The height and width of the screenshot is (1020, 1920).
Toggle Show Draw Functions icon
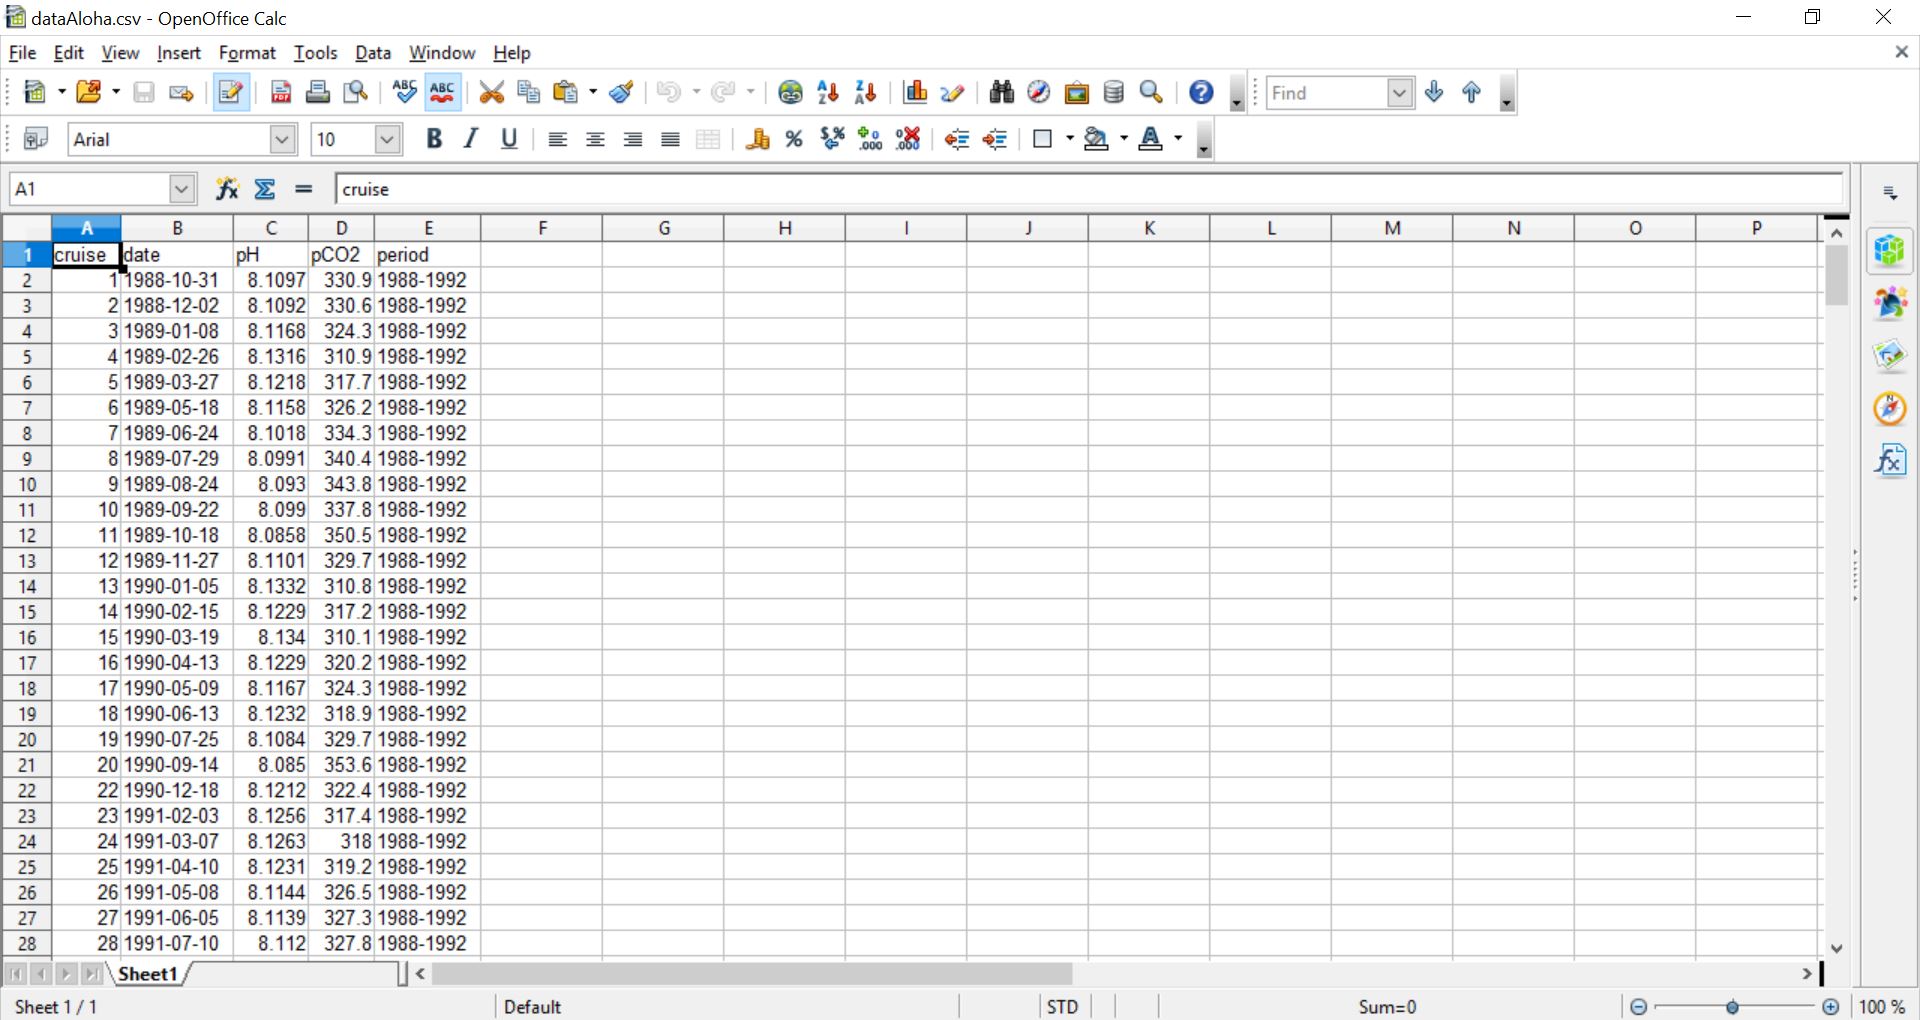point(952,92)
